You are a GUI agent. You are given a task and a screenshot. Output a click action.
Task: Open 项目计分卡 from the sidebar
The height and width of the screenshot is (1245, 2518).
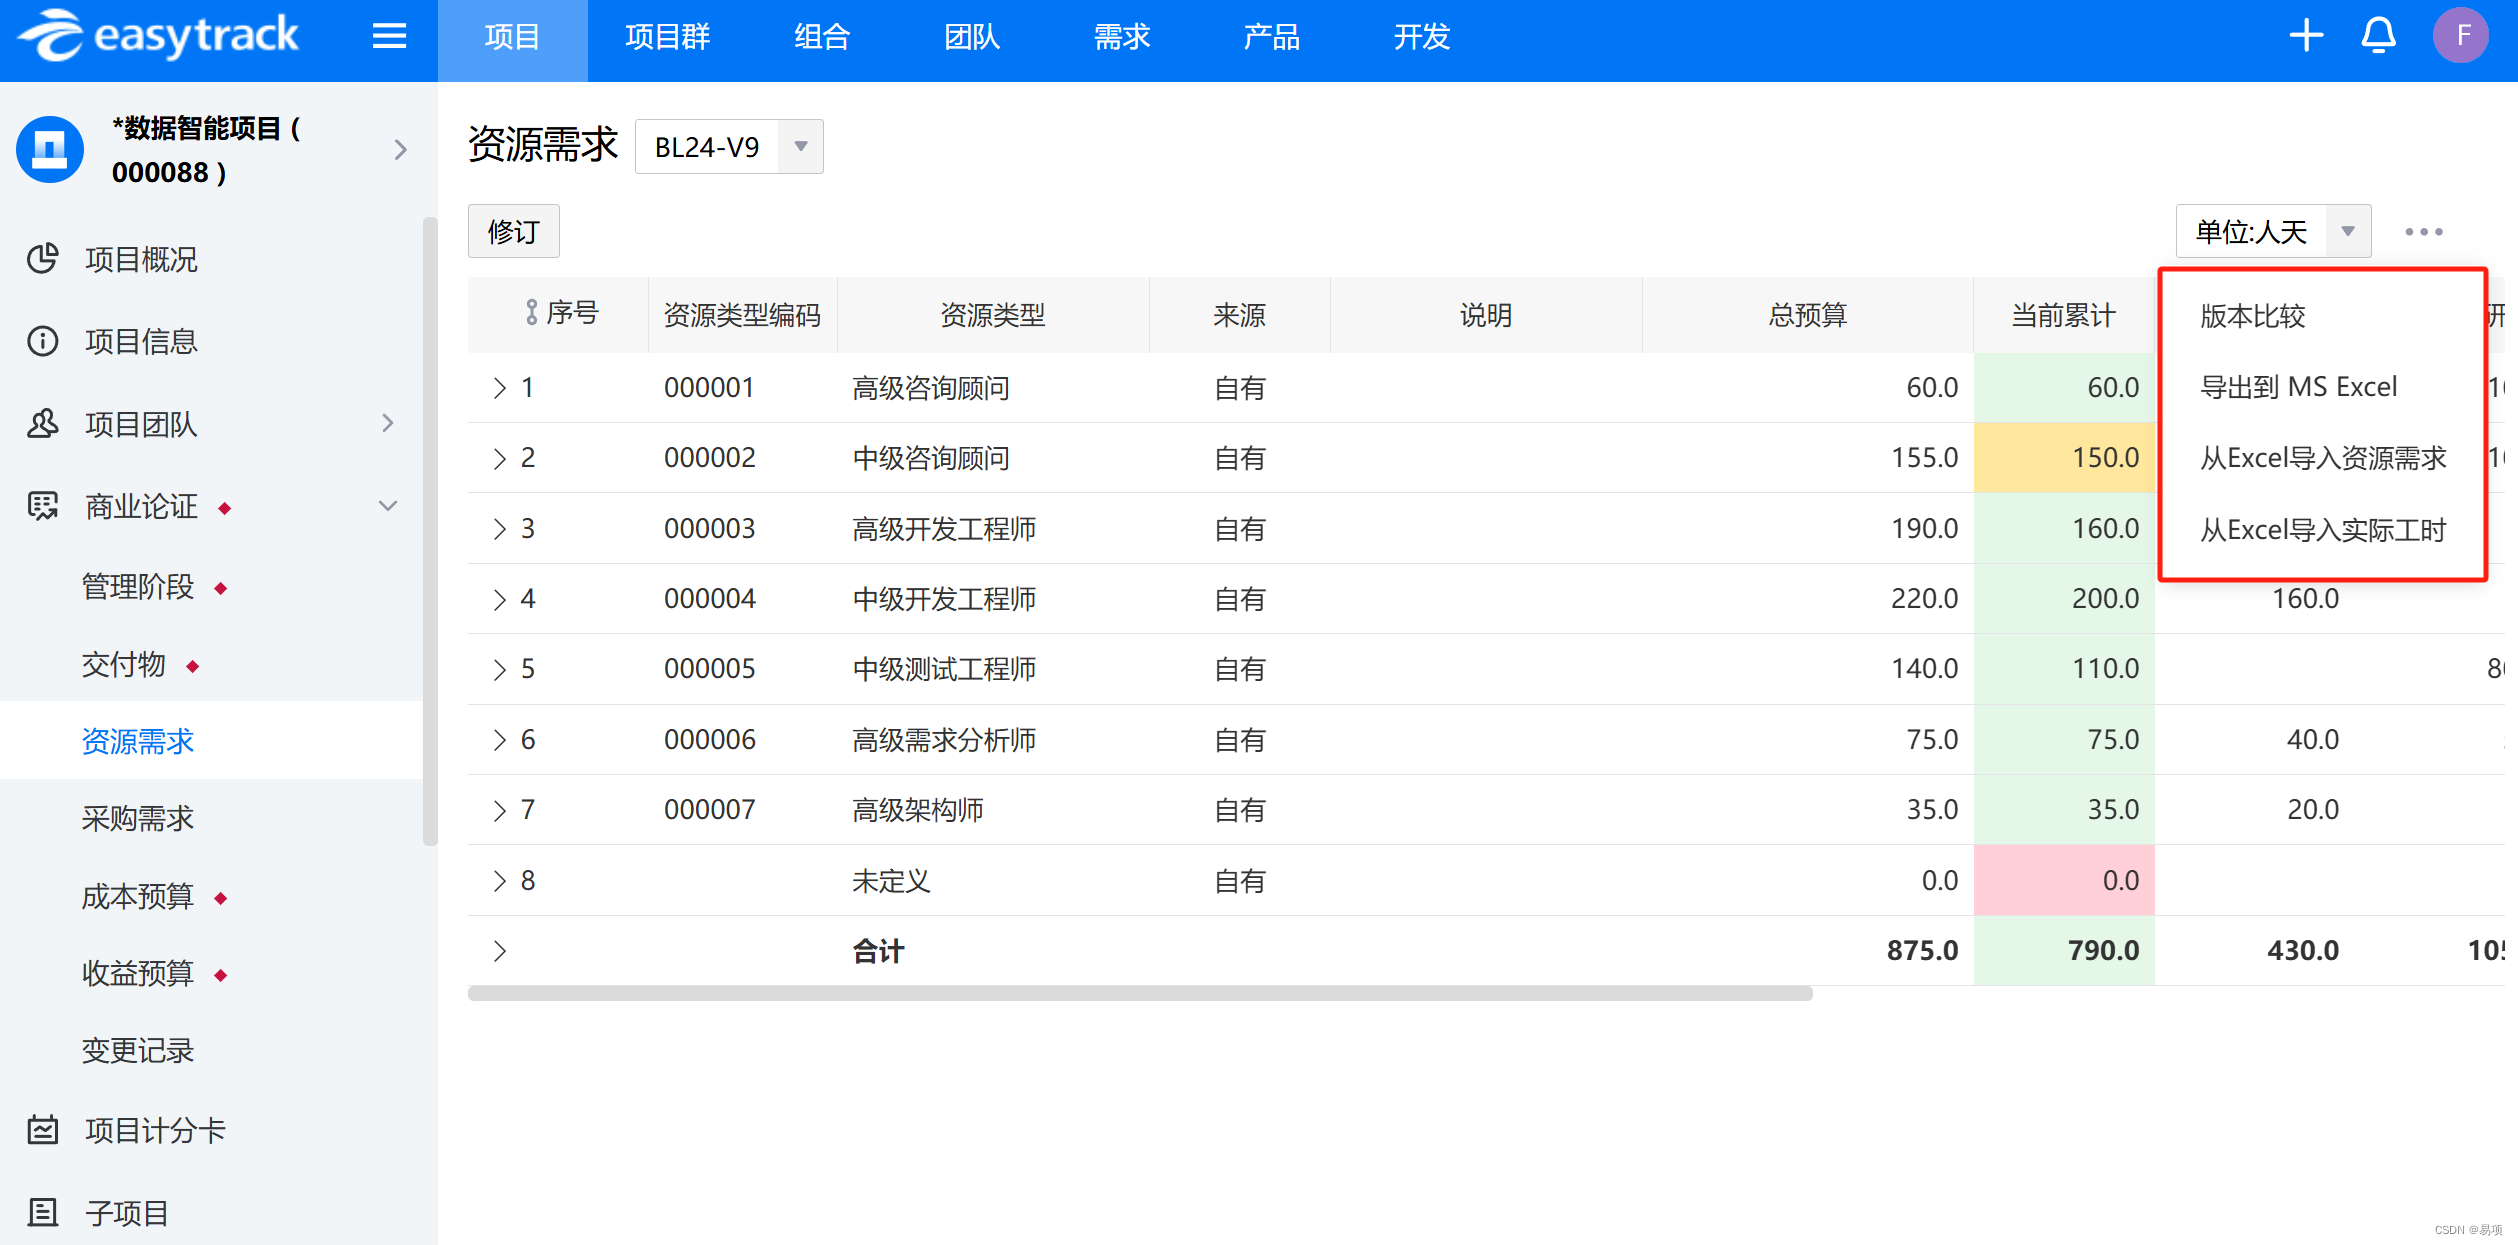tap(155, 1131)
